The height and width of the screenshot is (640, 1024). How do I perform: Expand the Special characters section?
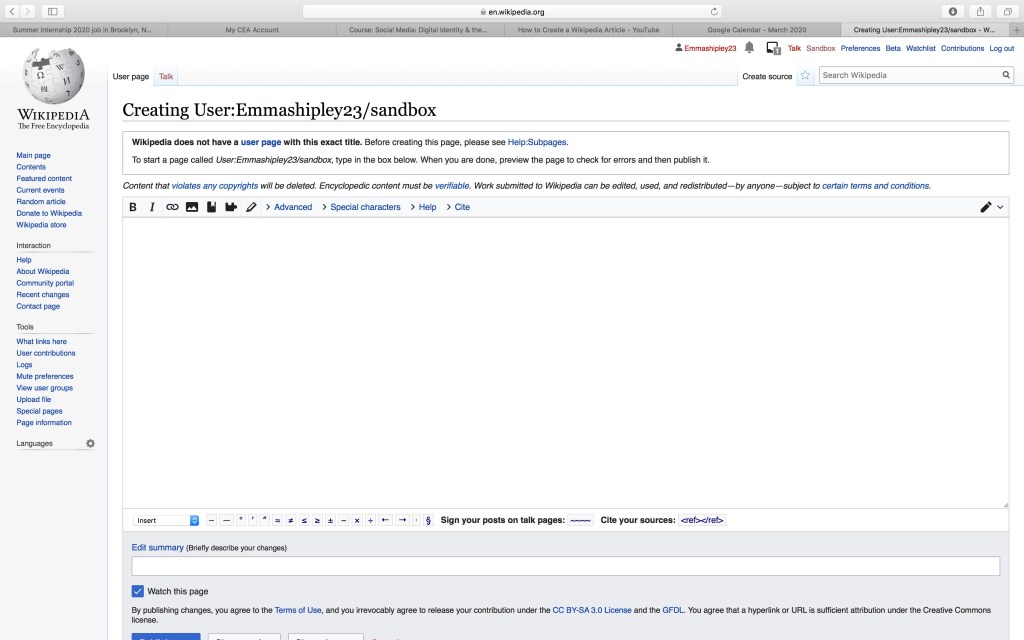[361, 207]
